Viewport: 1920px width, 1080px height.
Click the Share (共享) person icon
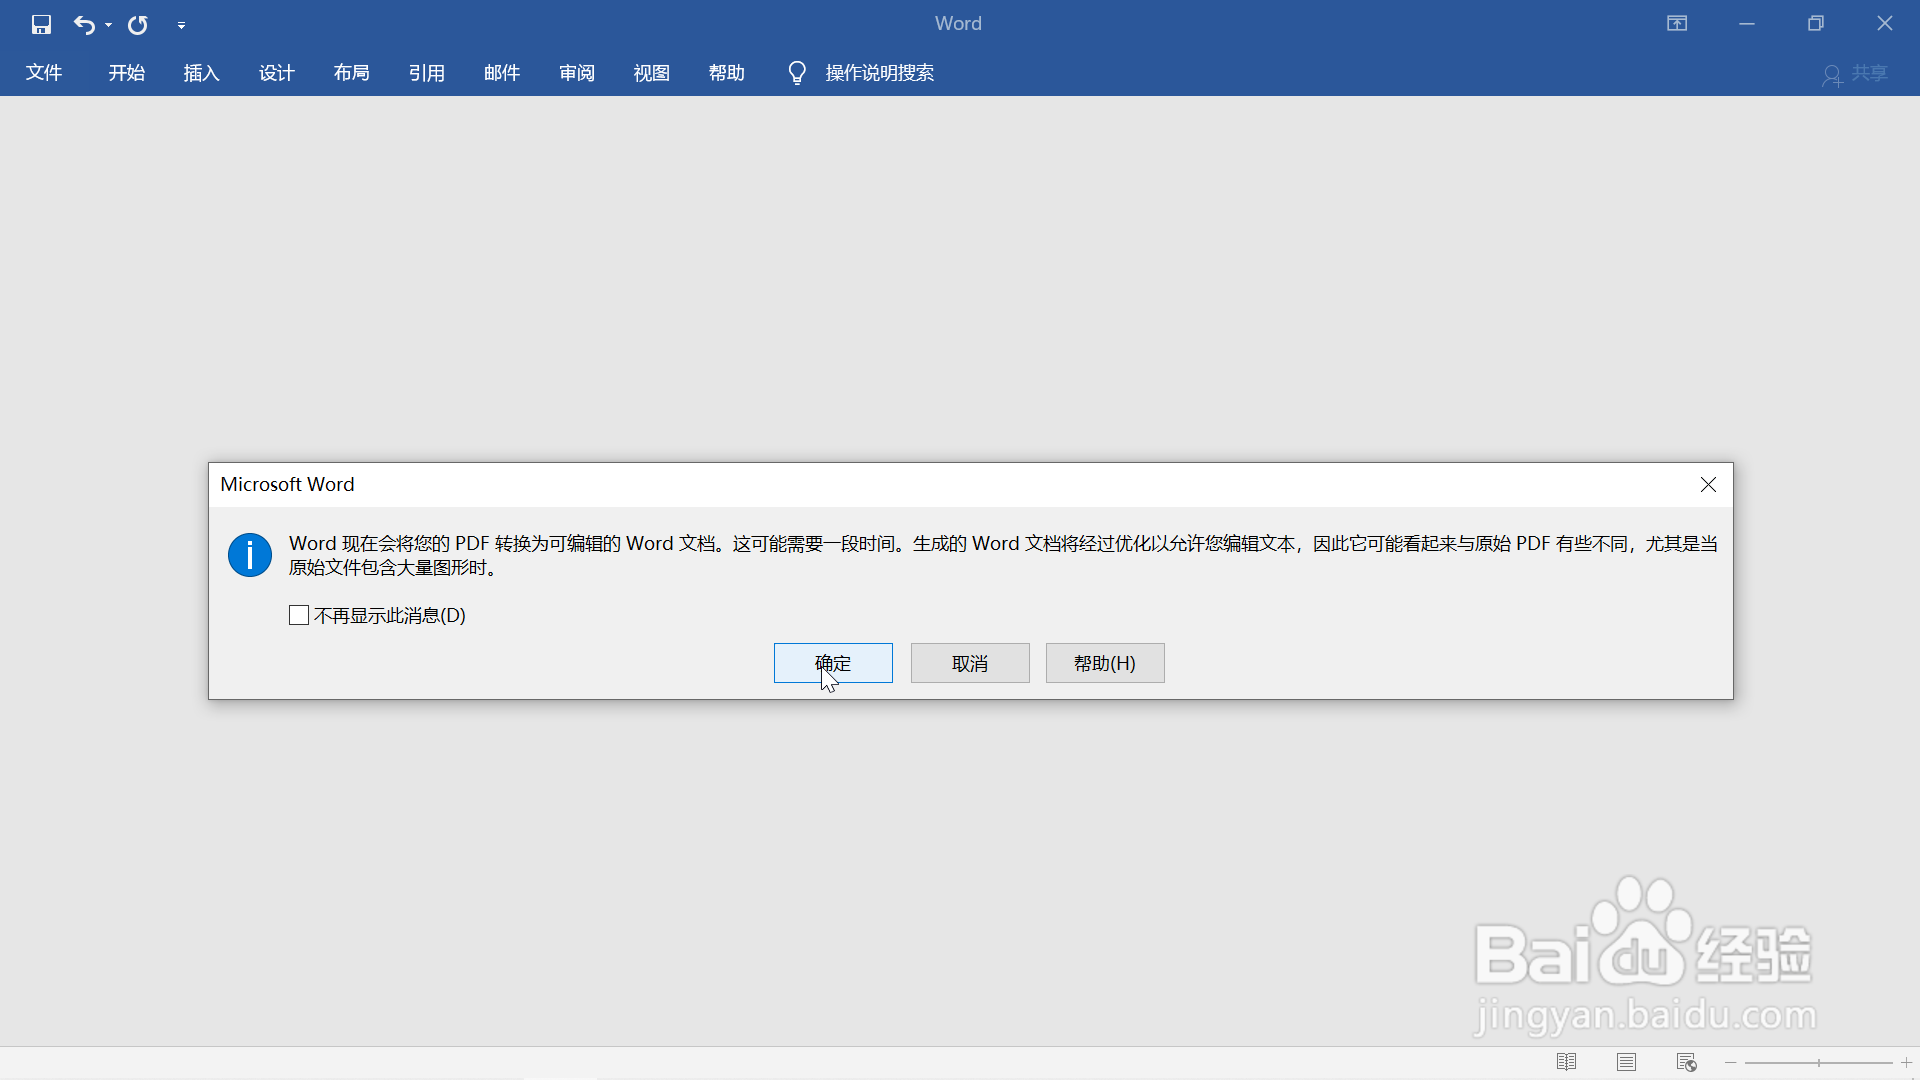click(x=1832, y=75)
